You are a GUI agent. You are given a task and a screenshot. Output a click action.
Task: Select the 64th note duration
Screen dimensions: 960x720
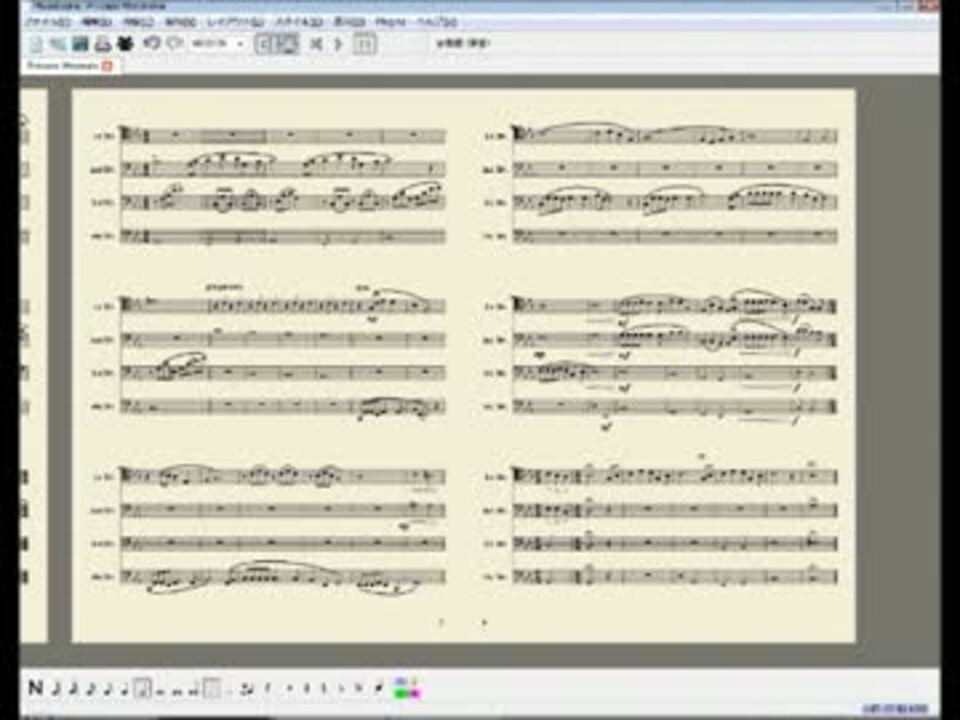56,689
